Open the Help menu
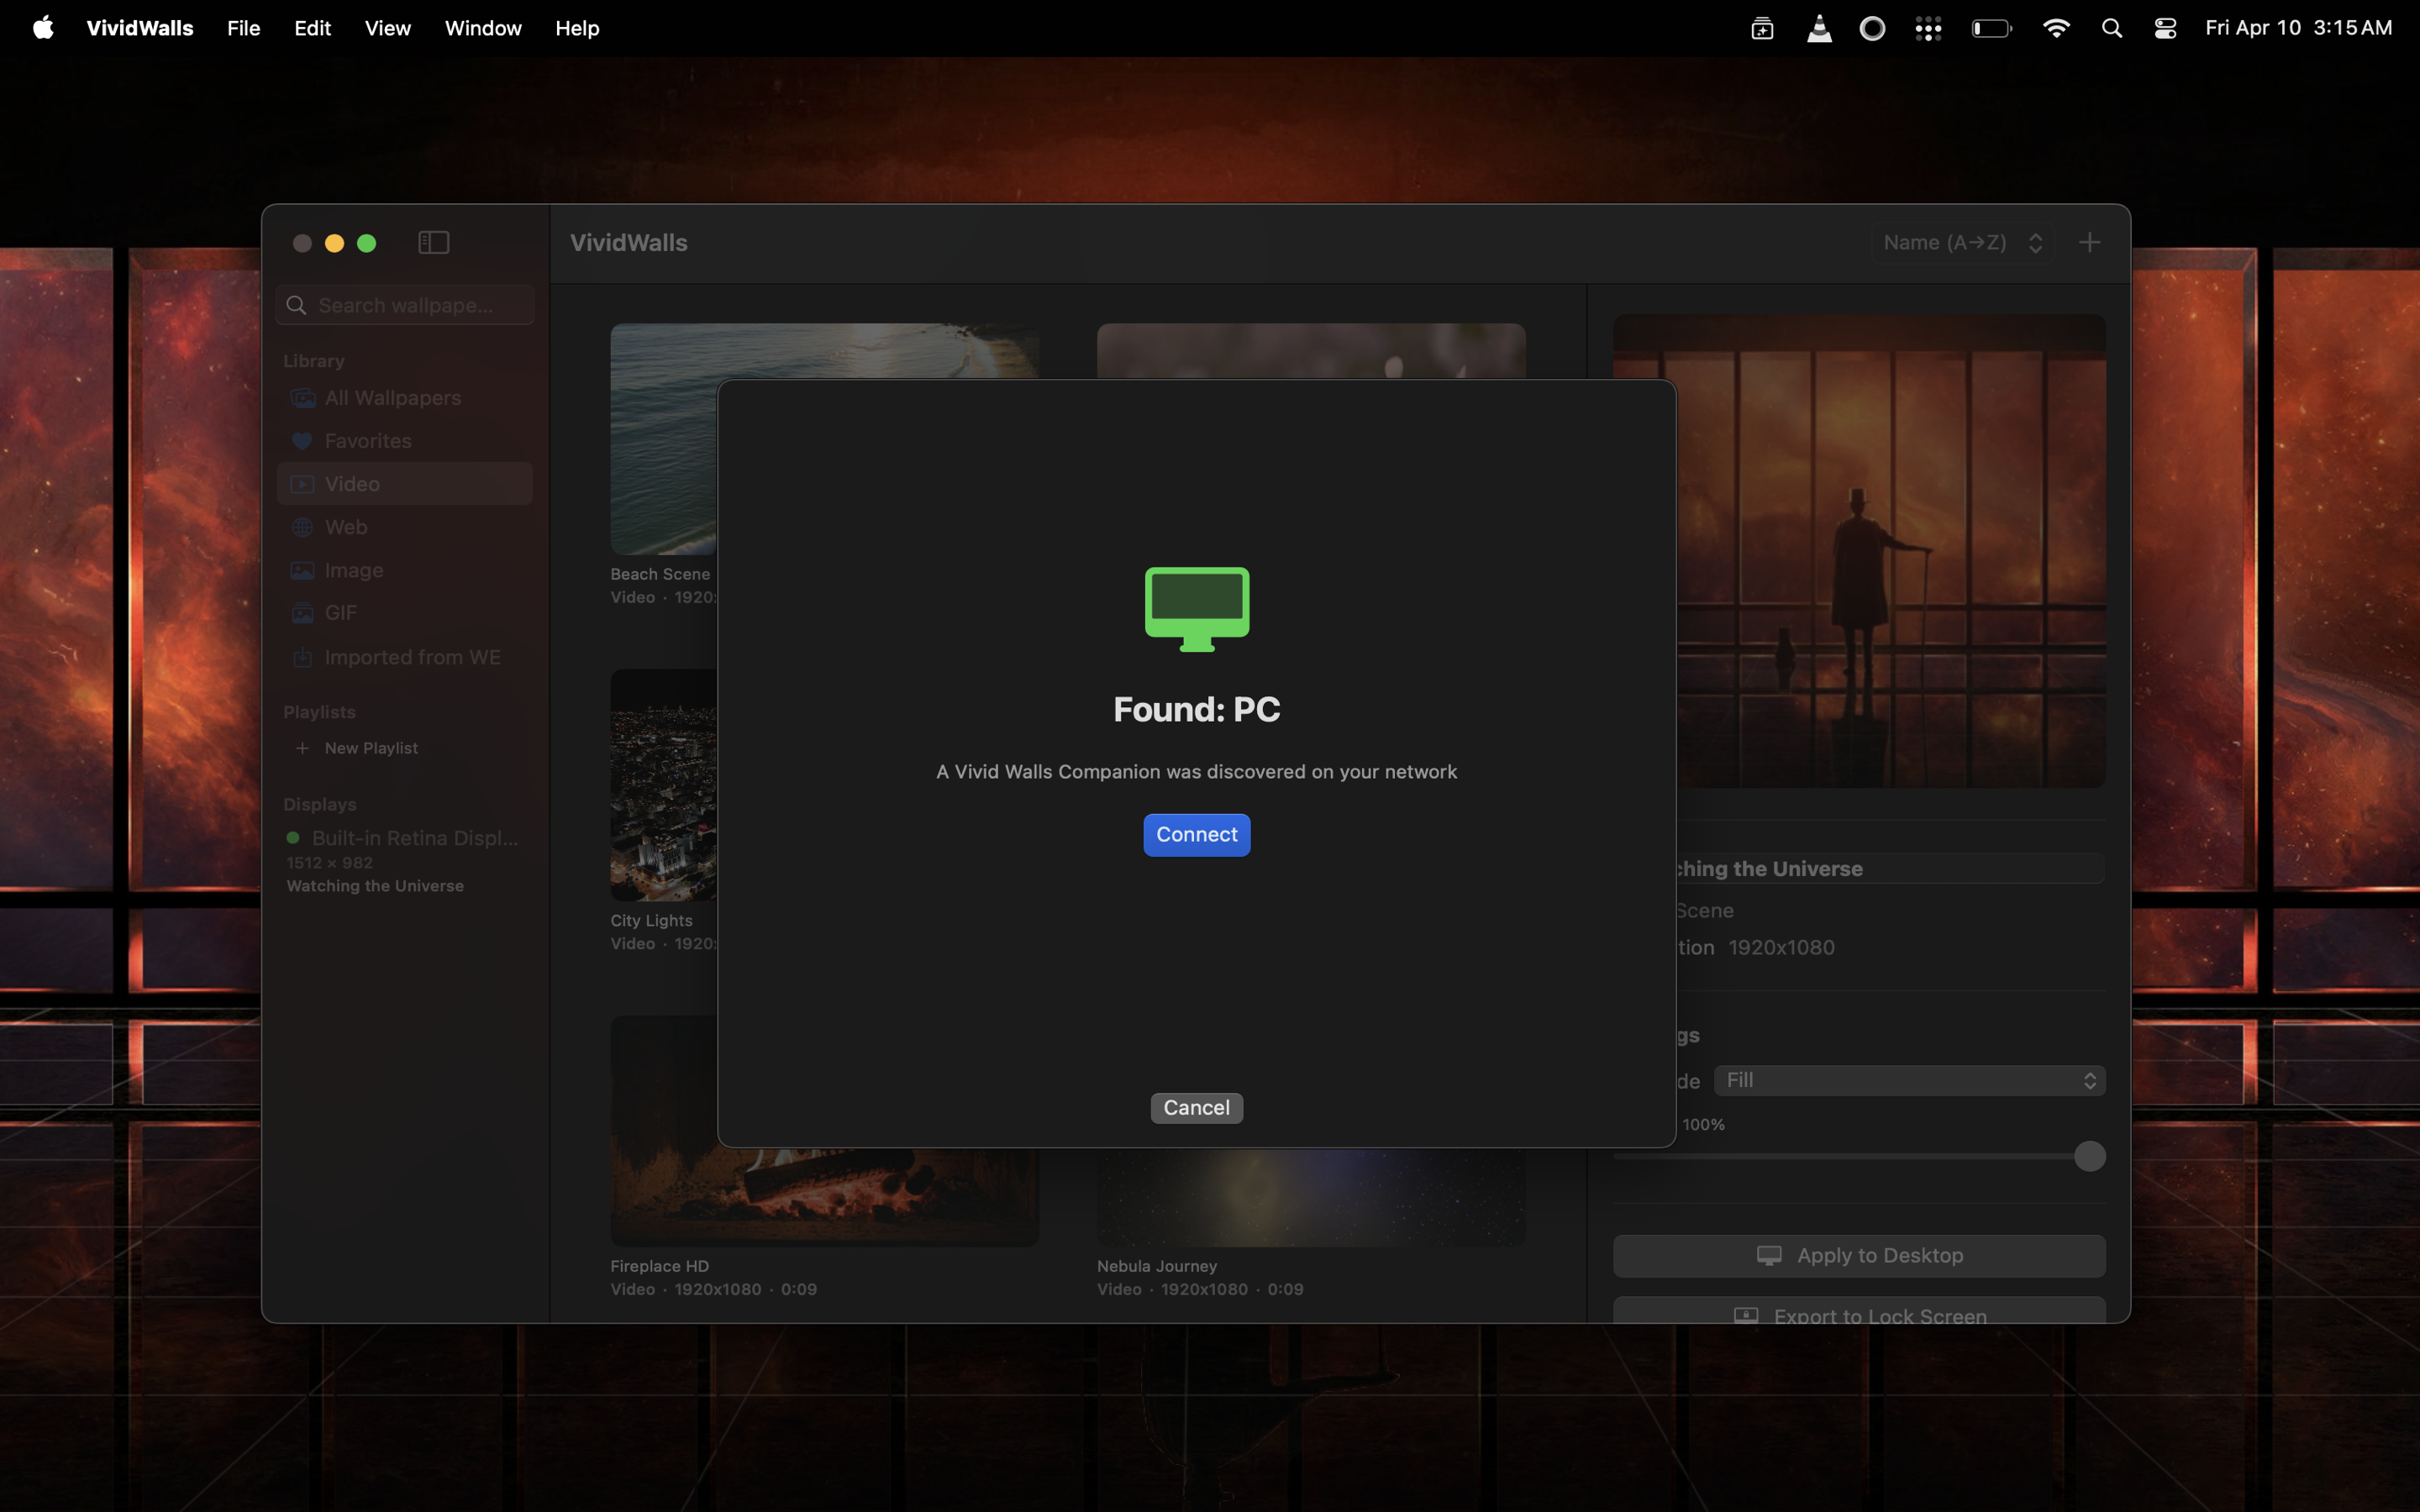 click(577, 28)
